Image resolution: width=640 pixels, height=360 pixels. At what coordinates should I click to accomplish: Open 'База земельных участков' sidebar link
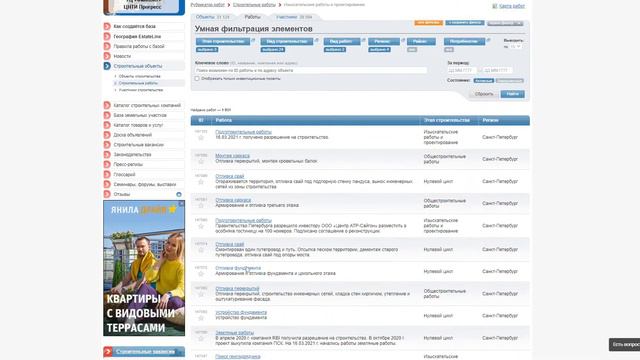coord(140,115)
